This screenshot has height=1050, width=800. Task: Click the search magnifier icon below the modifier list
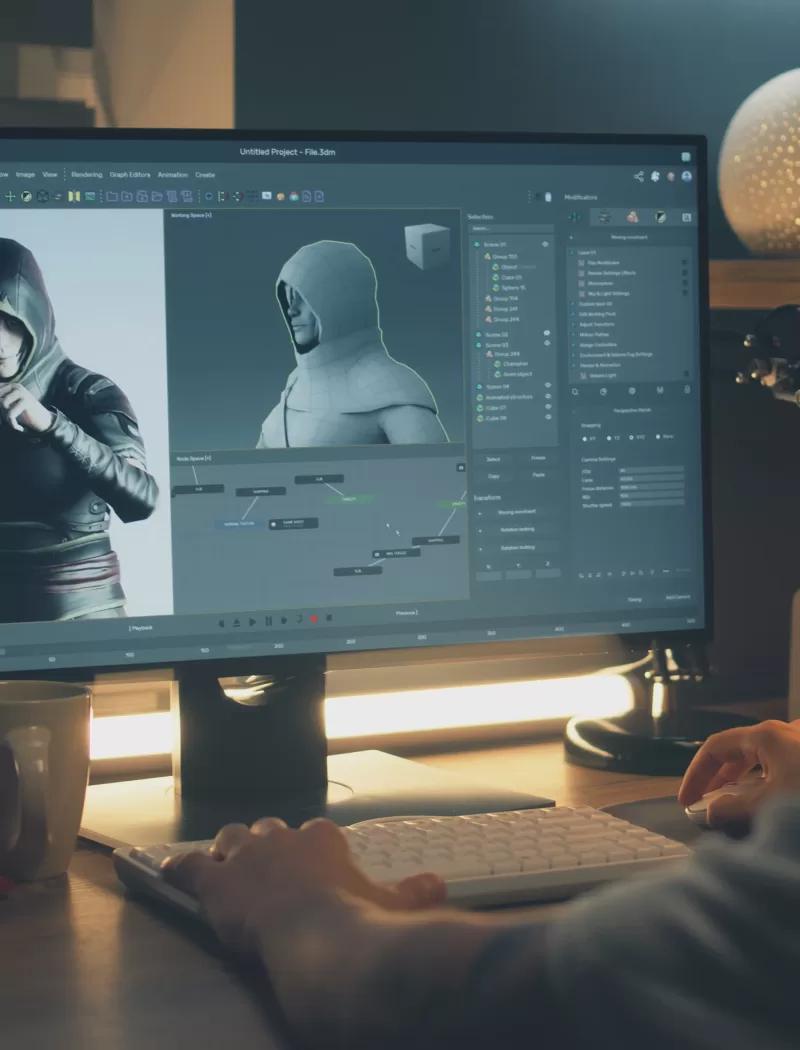(574, 392)
